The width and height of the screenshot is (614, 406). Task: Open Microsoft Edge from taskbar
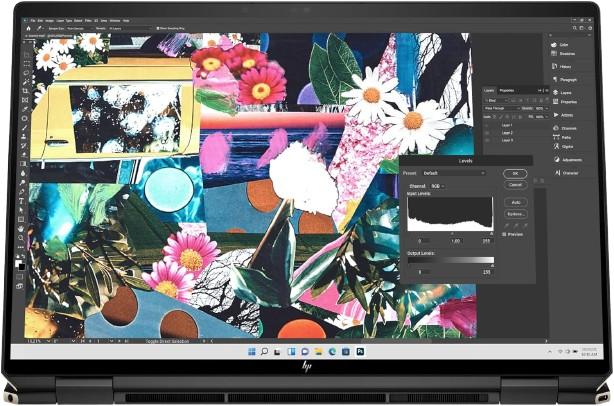tap(332, 352)
